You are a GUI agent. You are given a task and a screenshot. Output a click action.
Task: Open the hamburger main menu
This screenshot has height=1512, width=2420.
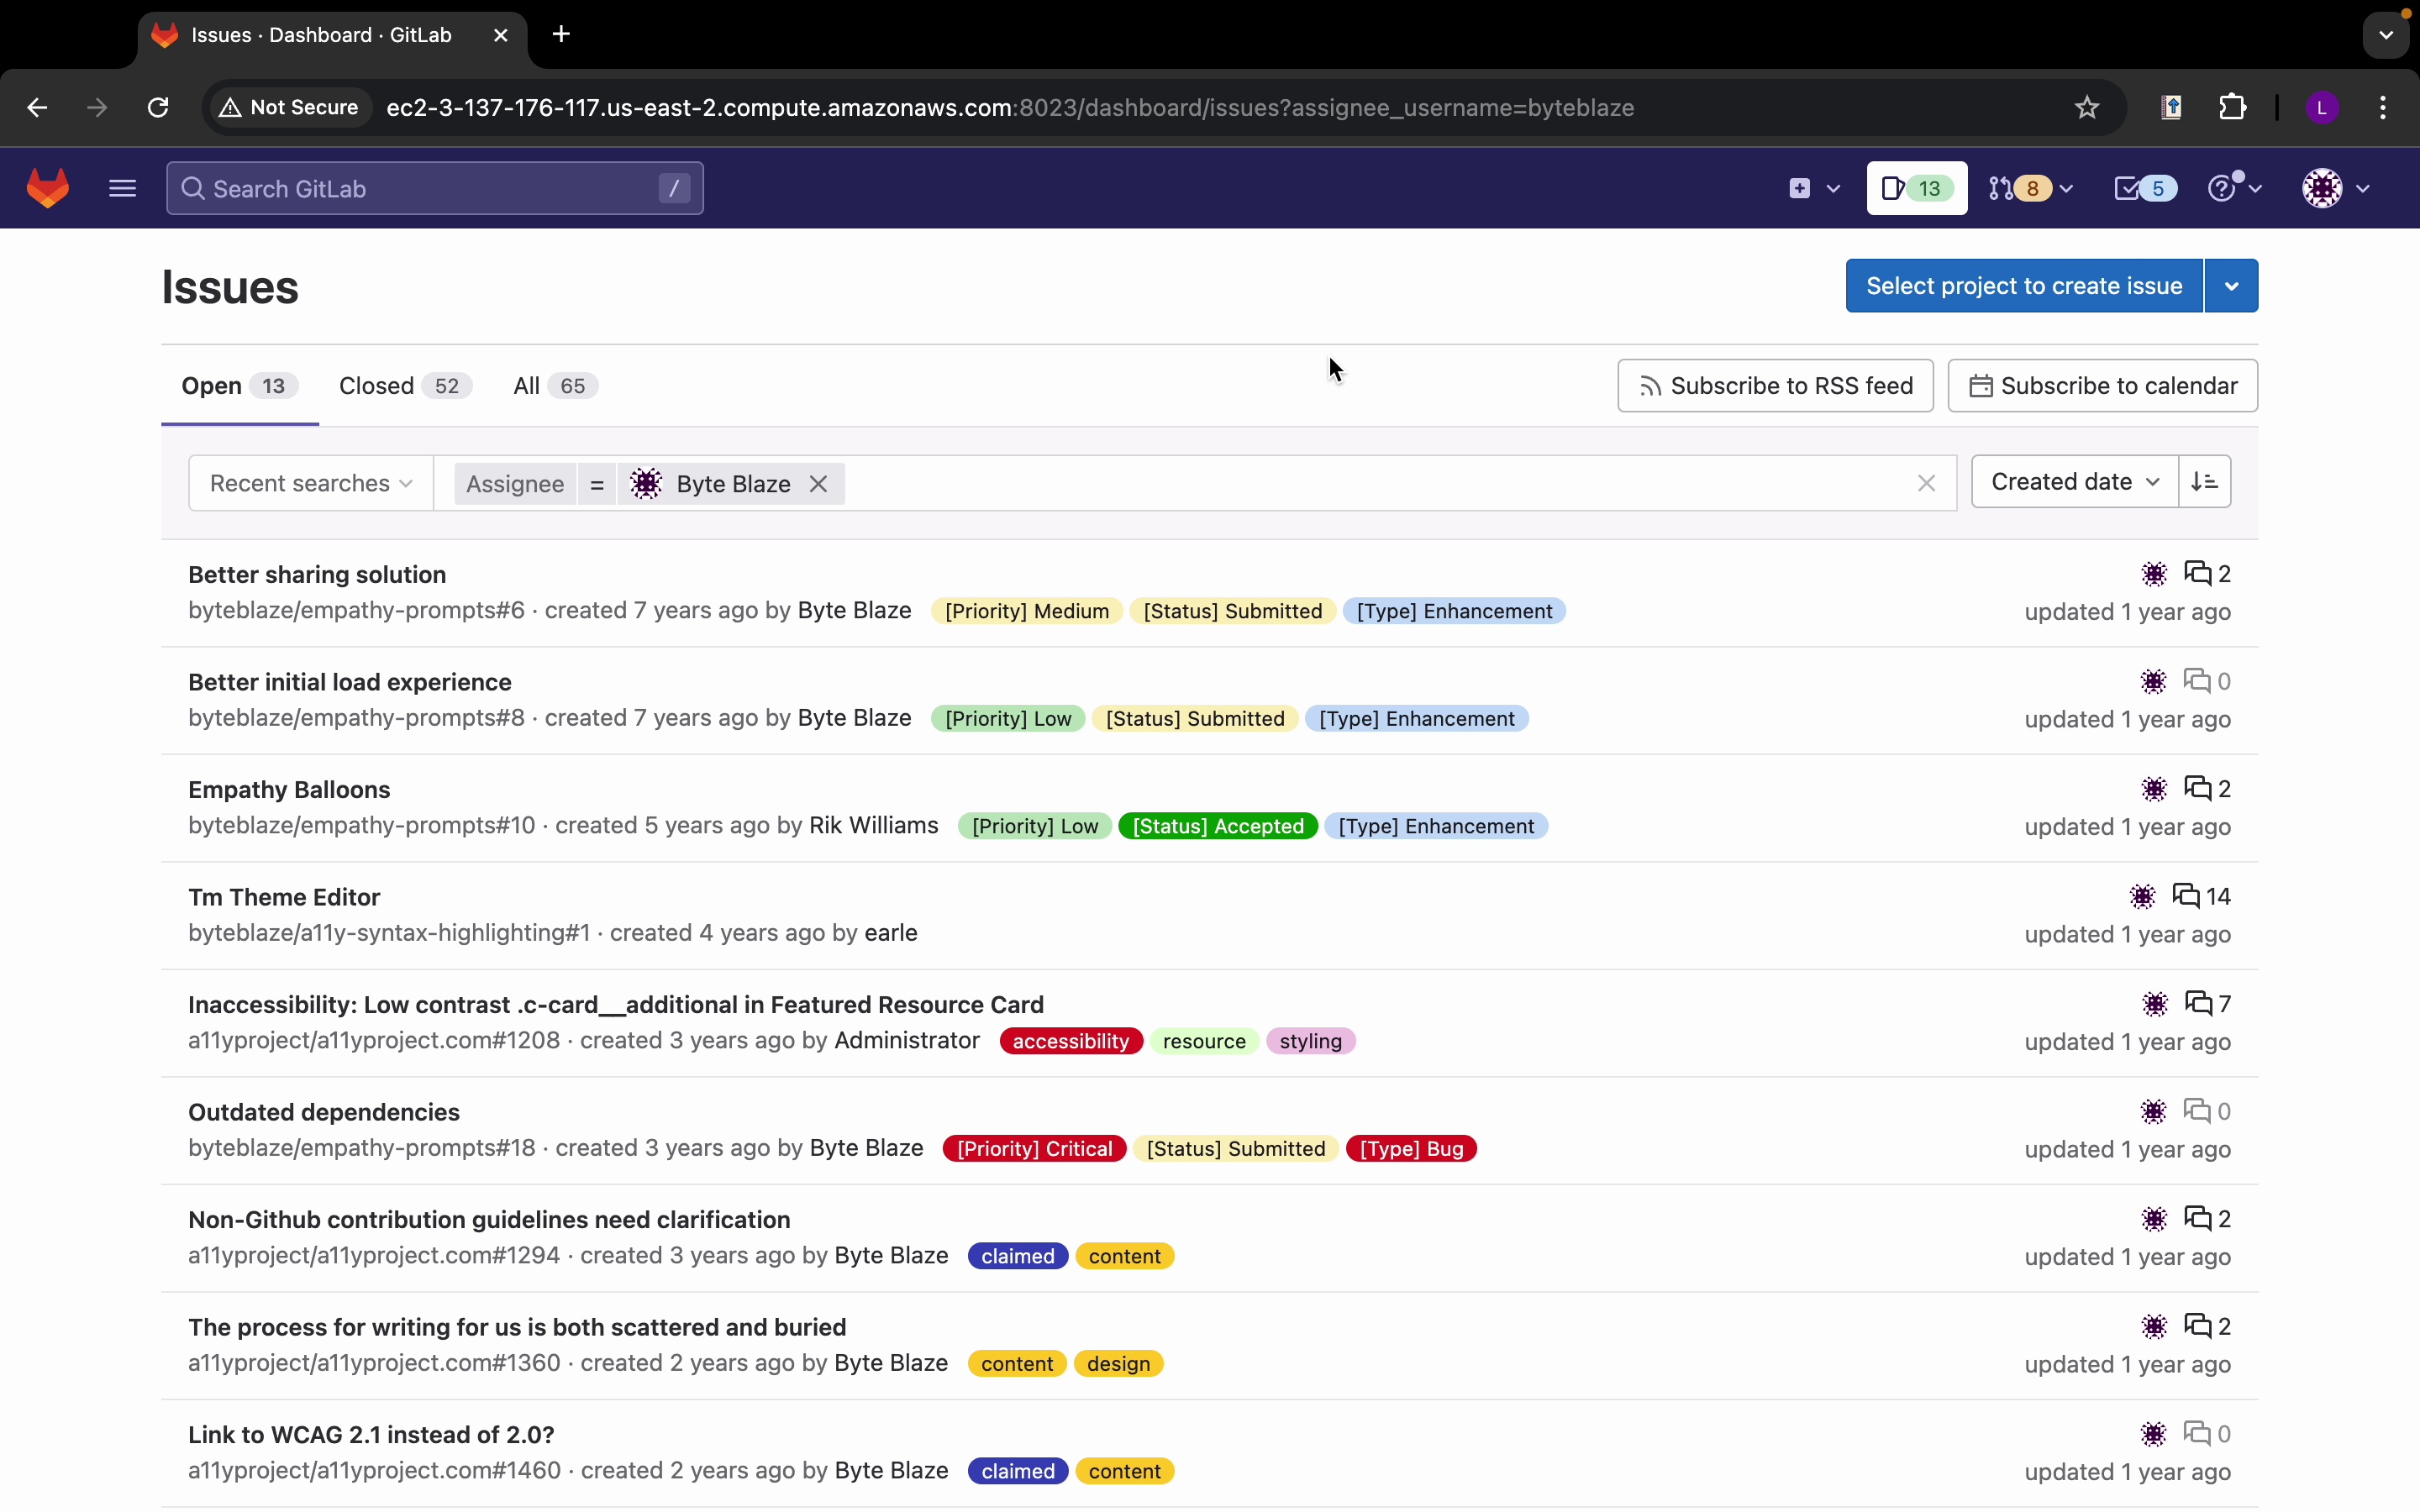(x=122, y=188)
